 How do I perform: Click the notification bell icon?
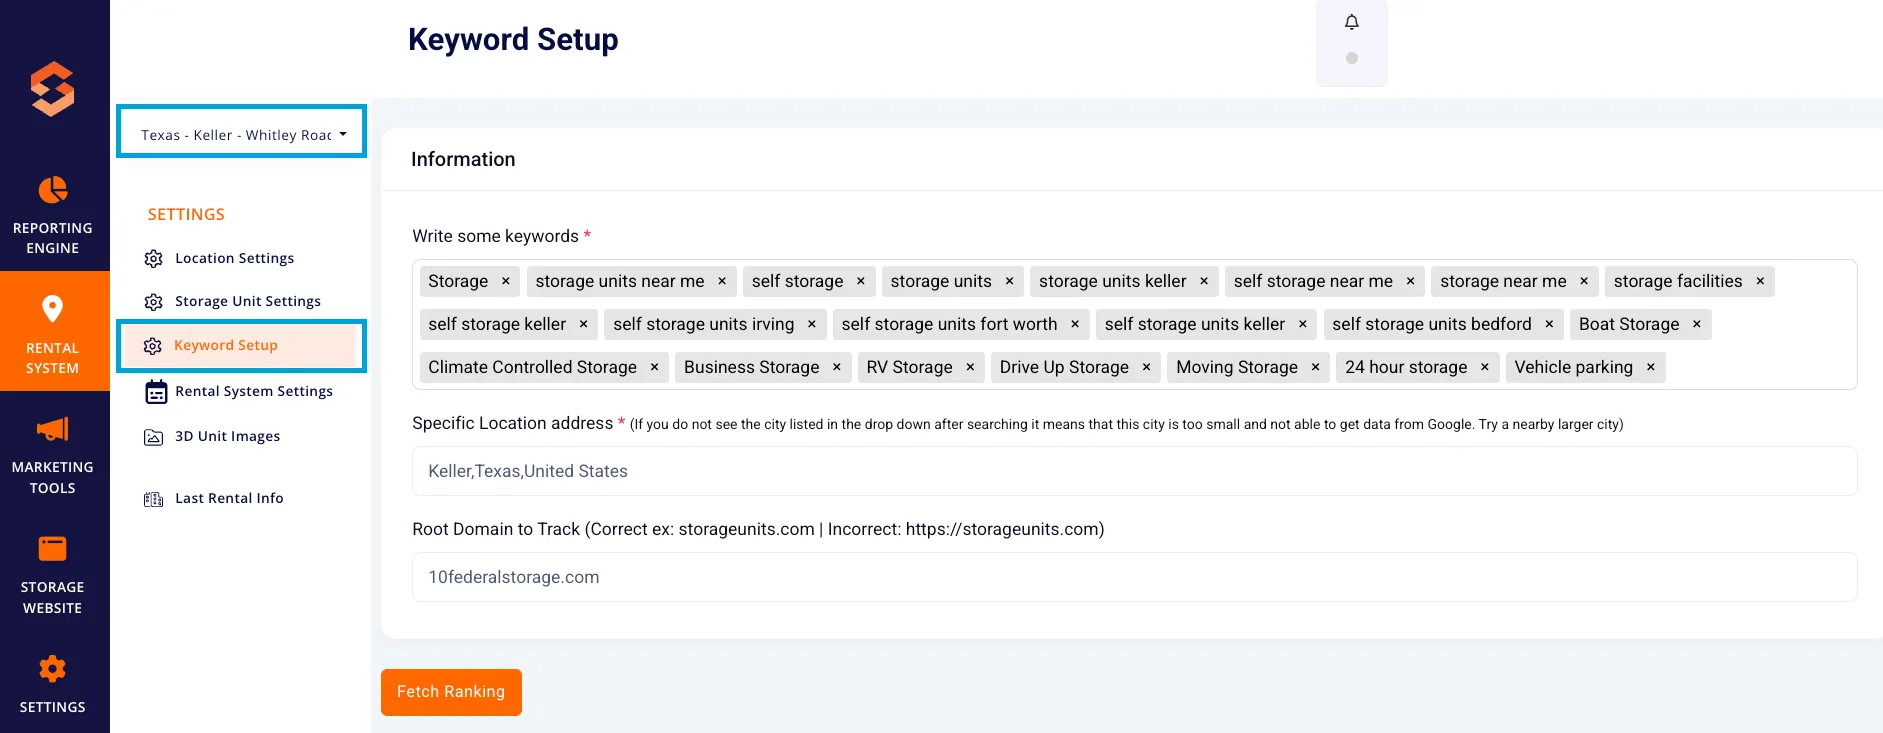point(1352,22)
